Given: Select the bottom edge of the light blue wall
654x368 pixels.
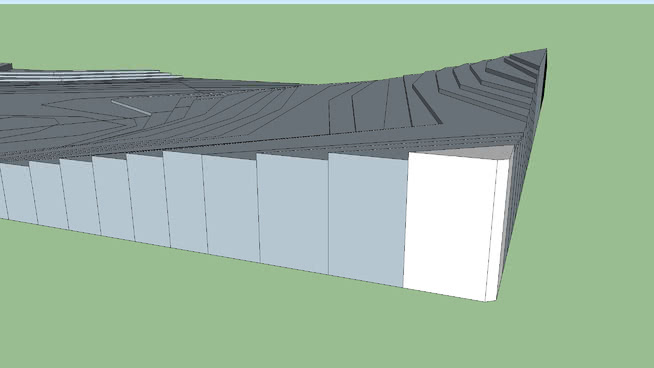Looking at the screenshot, I should pos(200,252).
